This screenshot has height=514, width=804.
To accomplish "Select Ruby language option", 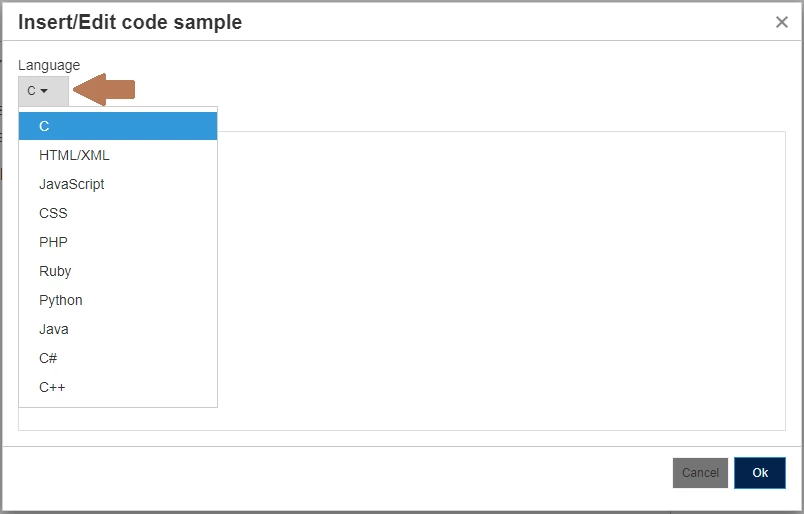I will click(x=118, y=271).
